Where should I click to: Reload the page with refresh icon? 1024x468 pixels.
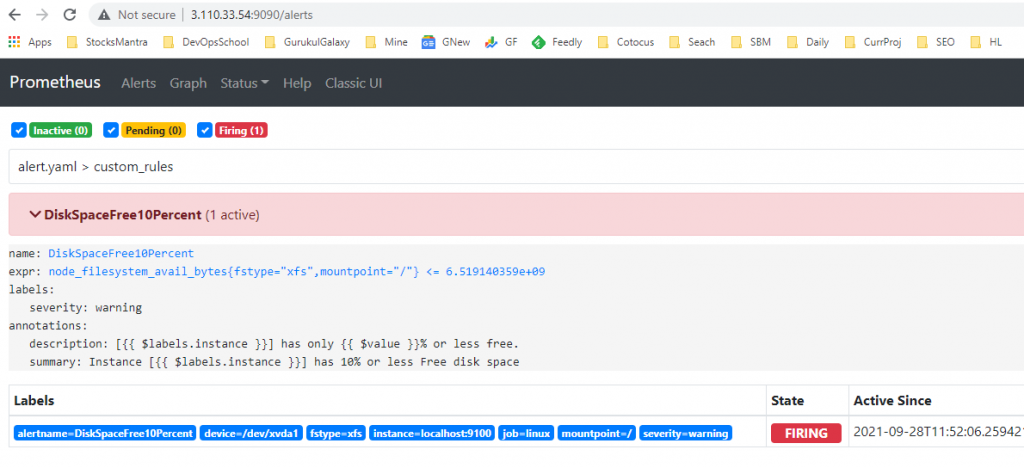(x=69, y=15)
